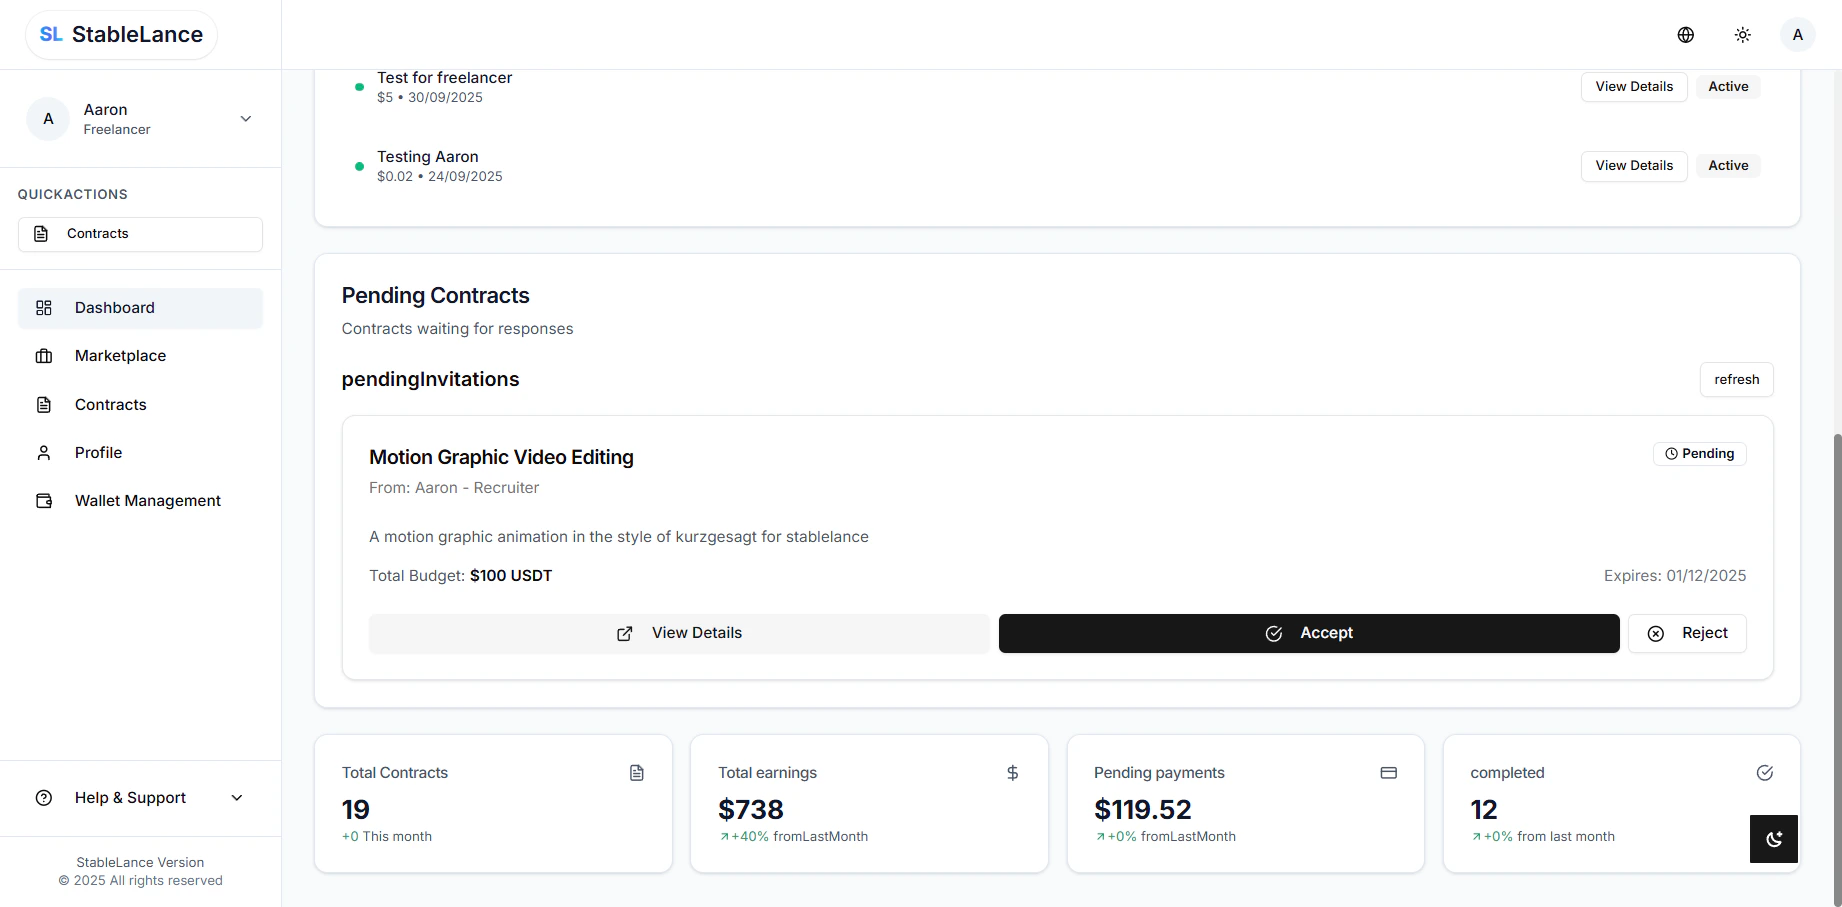
Task: Expand the Aaron Freelancer profile chevron
Action: [245, 118]
